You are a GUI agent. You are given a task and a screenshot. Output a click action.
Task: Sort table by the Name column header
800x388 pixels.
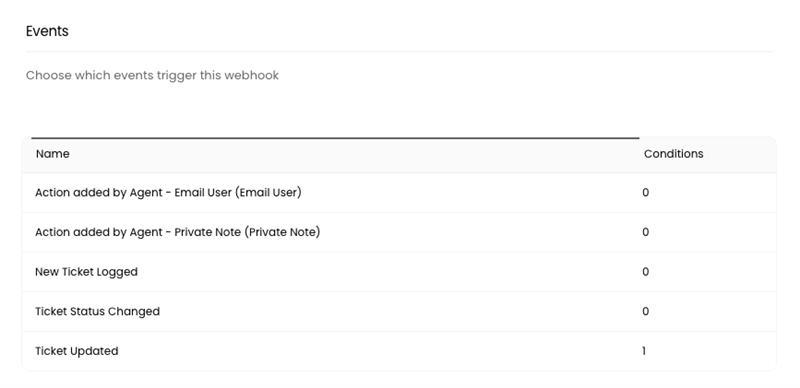(53, 154)
